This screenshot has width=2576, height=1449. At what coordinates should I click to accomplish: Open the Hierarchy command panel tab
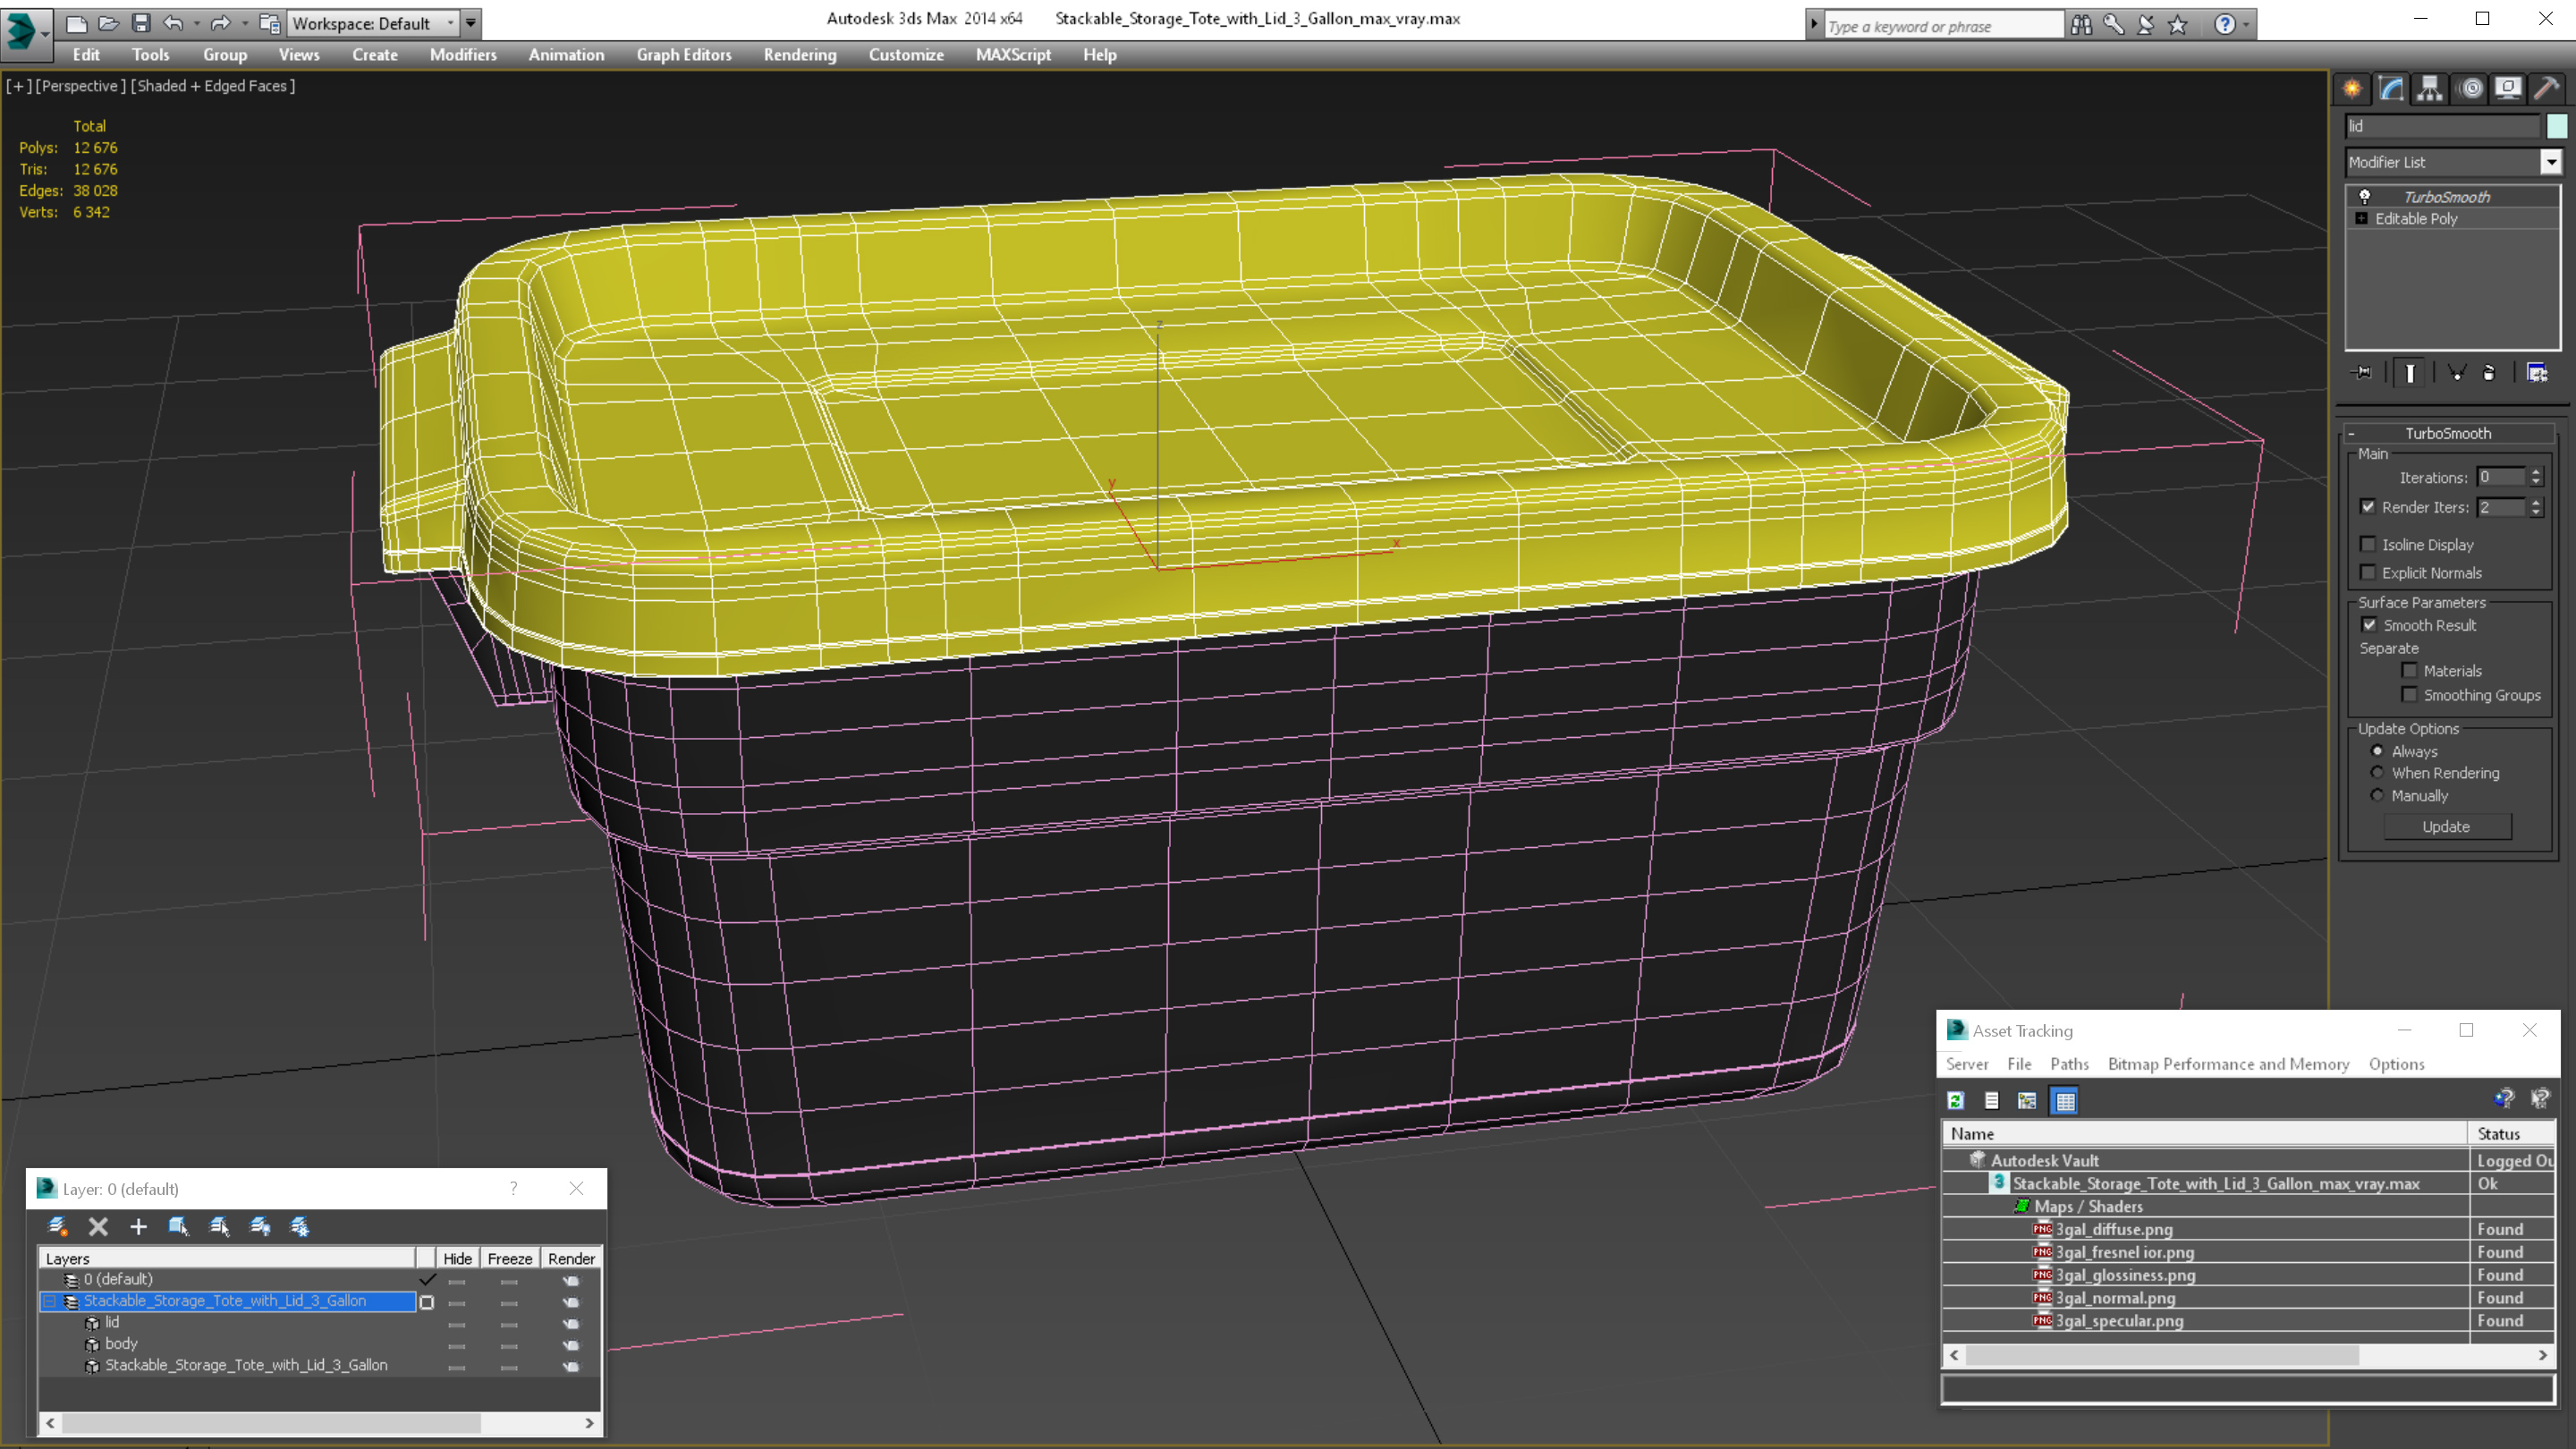[x=2429, y=88]
